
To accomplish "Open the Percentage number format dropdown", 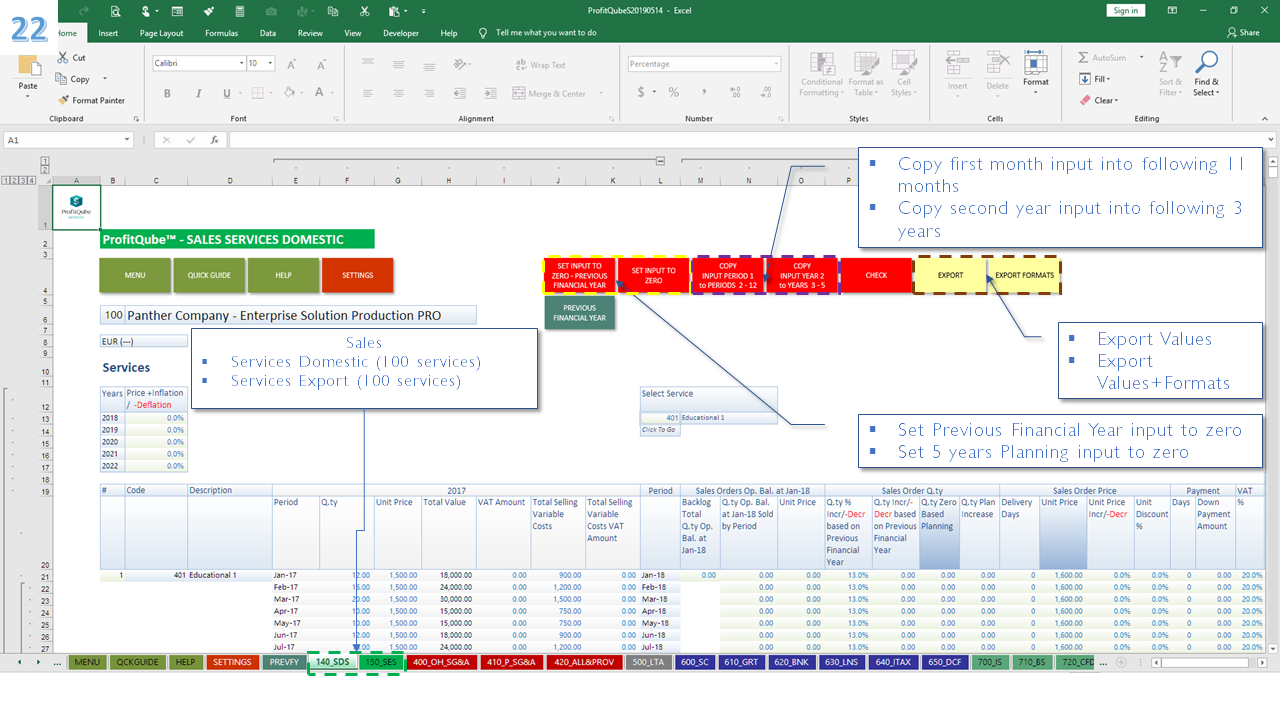I will tap(775, 64).
